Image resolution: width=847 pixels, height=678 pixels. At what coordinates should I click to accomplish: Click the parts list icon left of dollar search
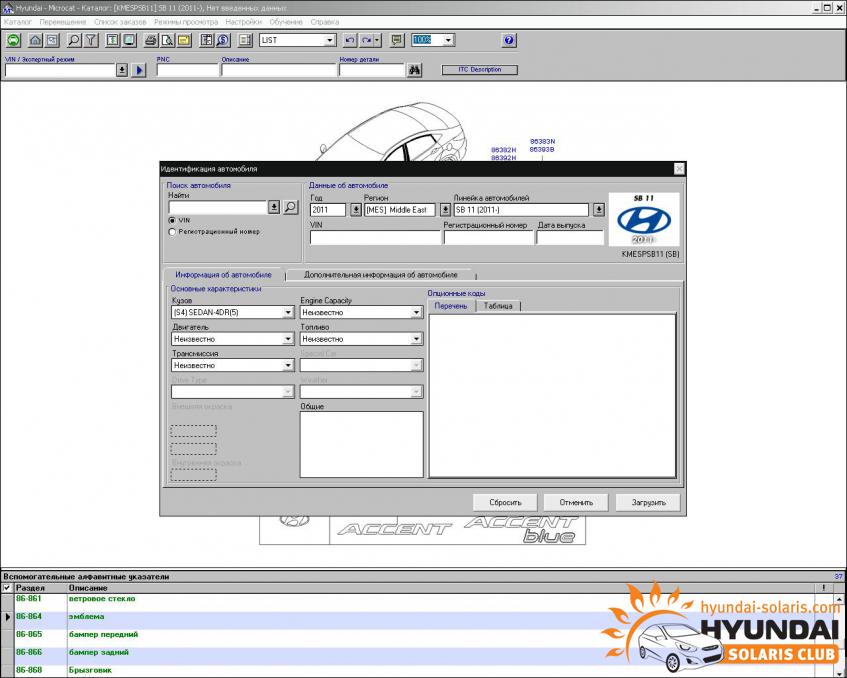pos(206,40)
